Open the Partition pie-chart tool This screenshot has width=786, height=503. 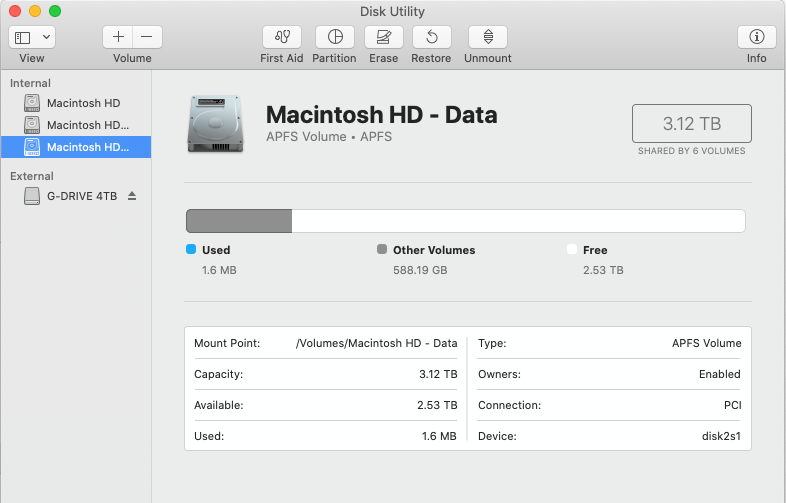point(334,37)
